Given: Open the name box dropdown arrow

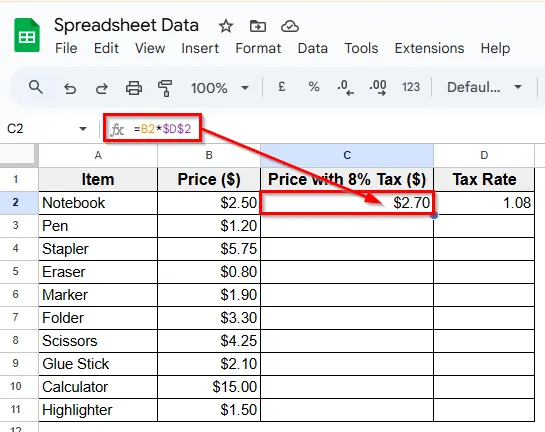Looking at the screenshot, I should [x=83, y=129].
